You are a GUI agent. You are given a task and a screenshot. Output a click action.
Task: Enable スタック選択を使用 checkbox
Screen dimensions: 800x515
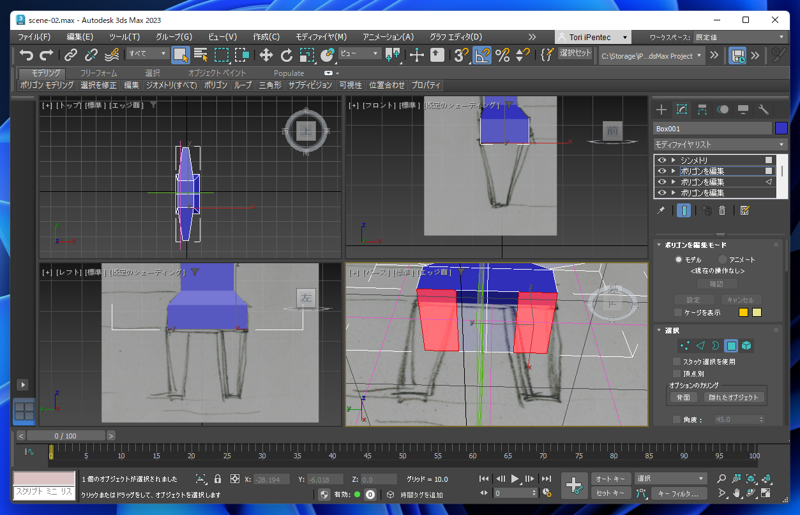pyautogui.click(x=677, y=361)
